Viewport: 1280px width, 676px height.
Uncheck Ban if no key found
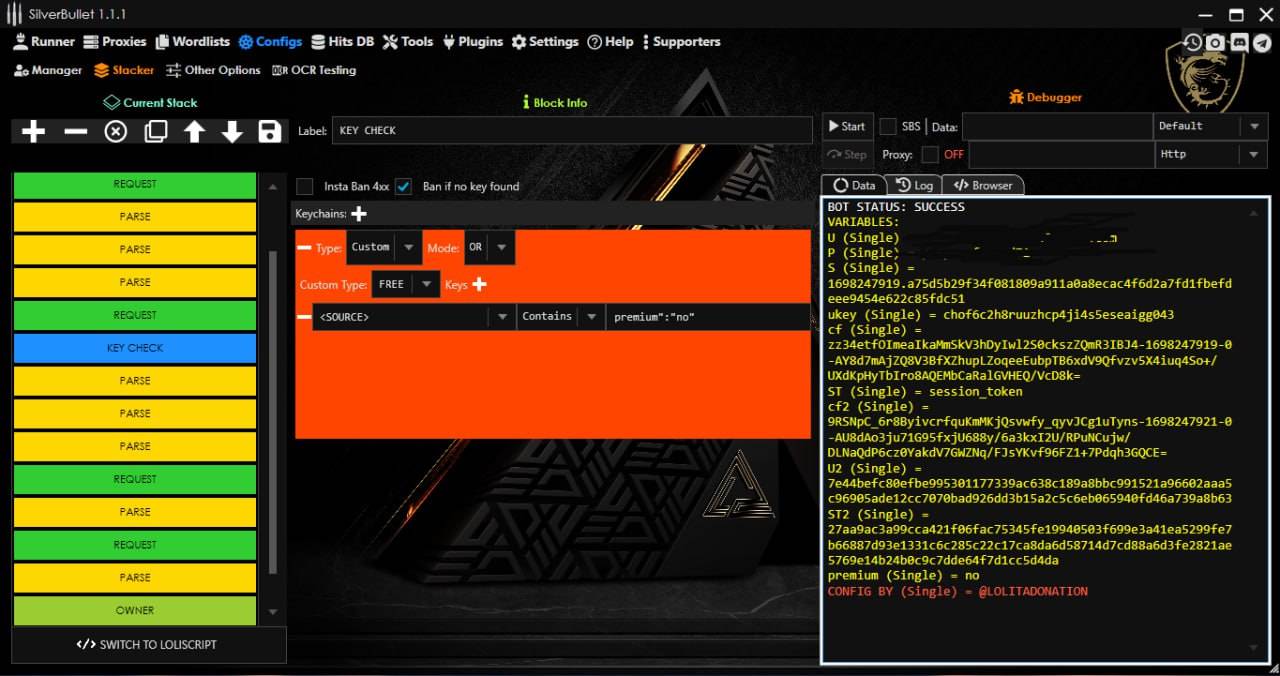pyautogui.click(x=403, y=186)
